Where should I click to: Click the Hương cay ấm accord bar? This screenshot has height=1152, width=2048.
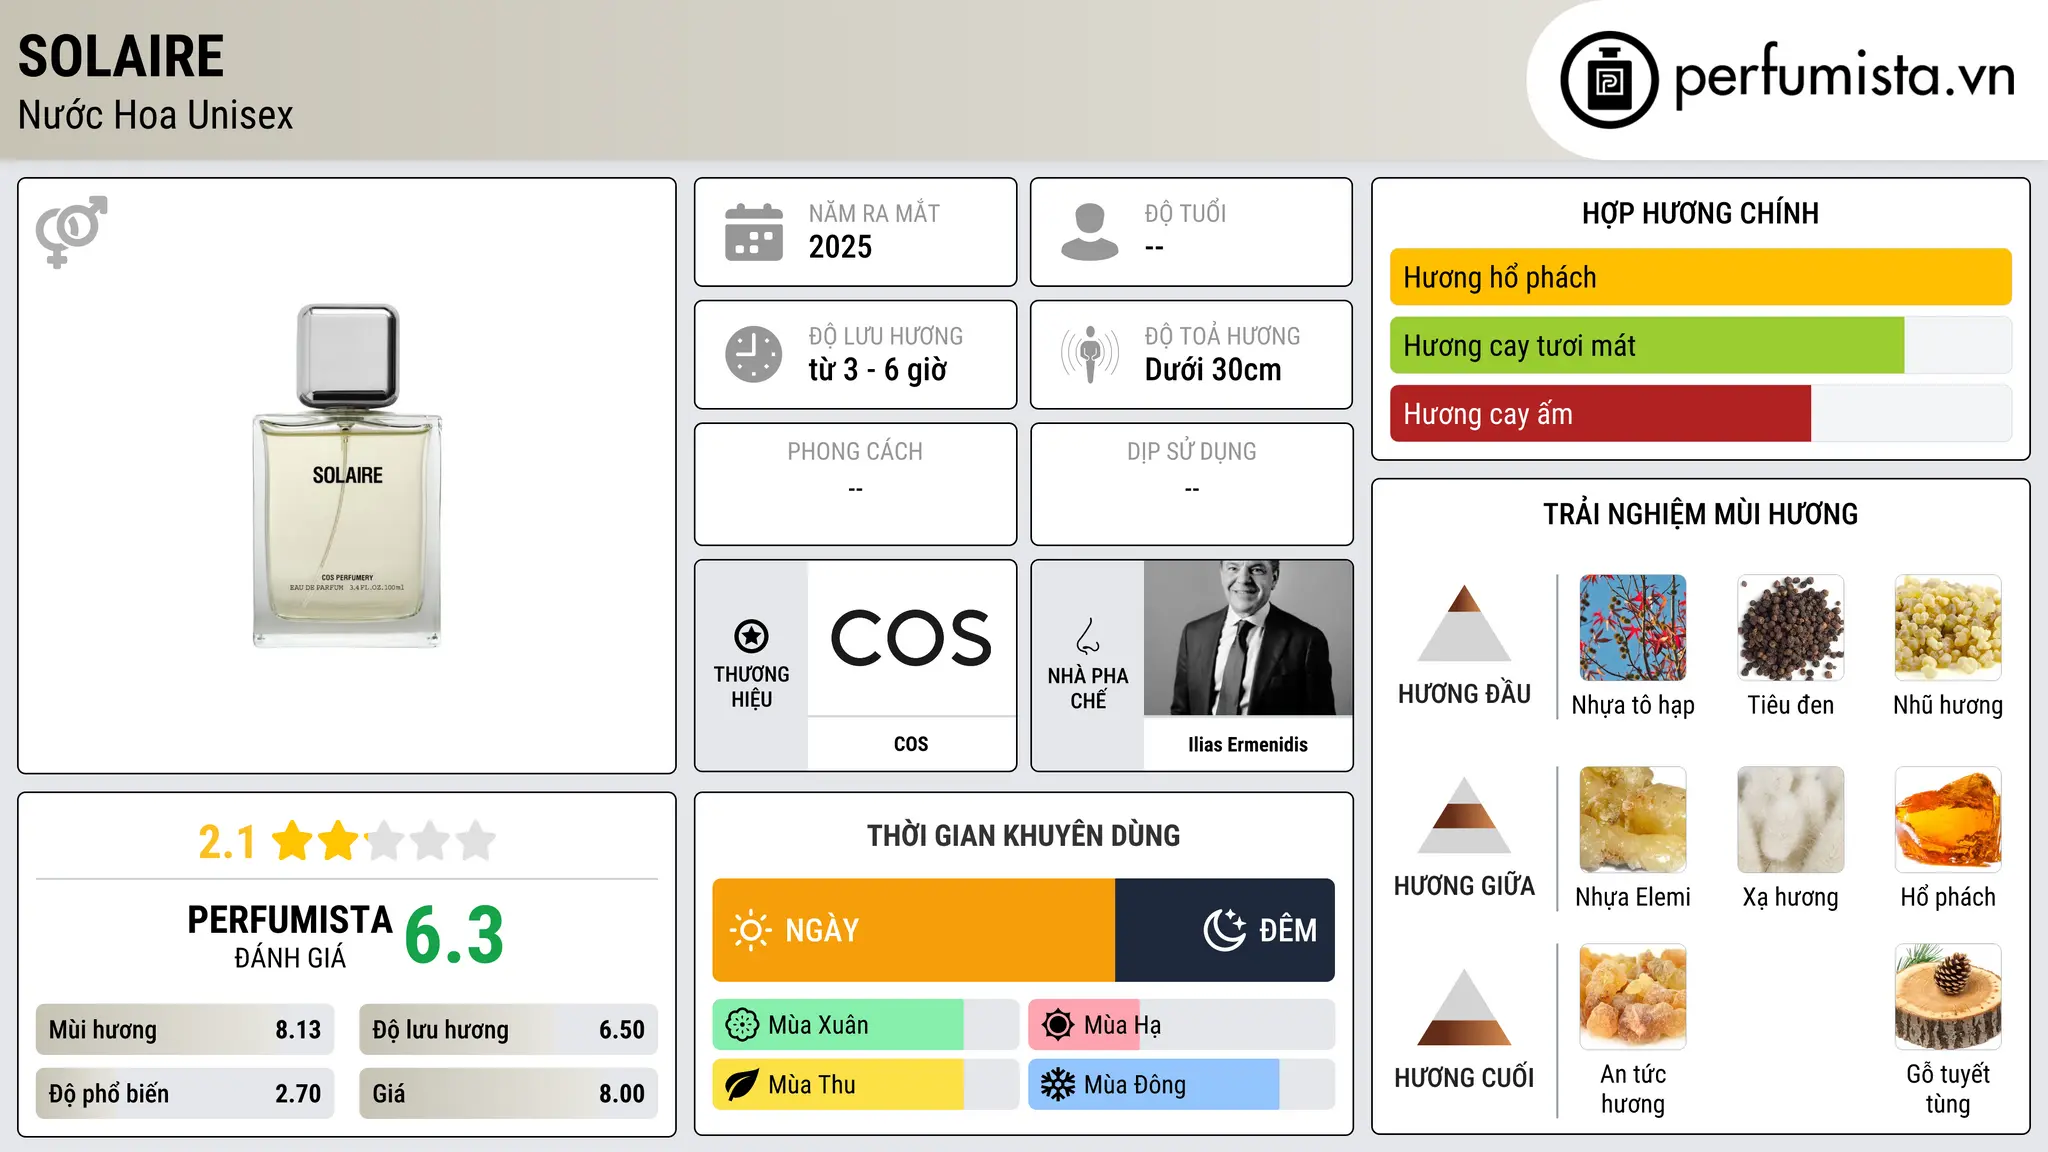click(1700, 413)
